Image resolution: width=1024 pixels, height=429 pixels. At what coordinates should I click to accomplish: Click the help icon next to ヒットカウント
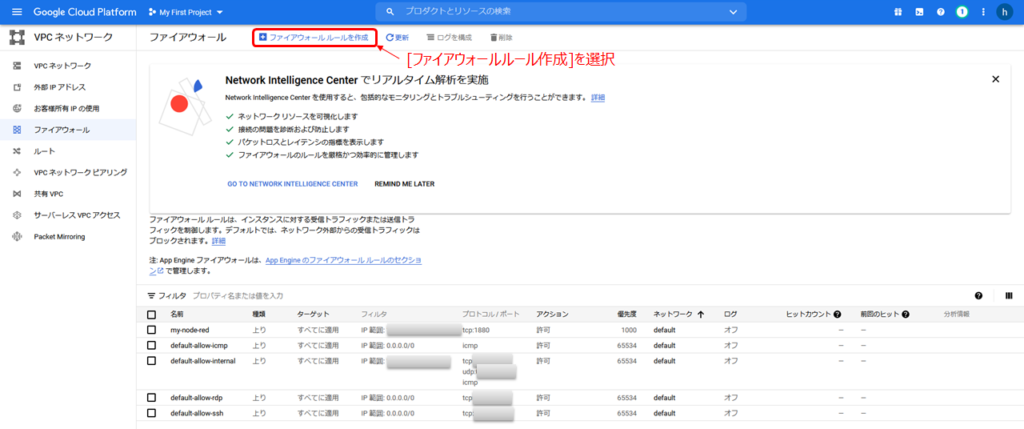coord(836,314)
